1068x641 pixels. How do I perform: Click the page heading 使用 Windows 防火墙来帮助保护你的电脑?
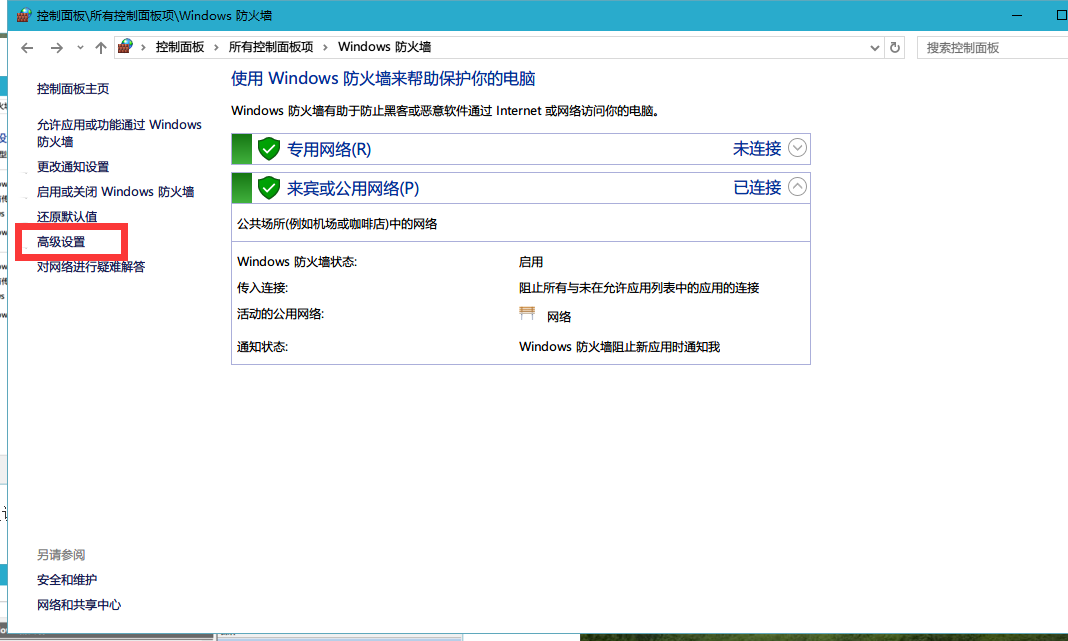(x=383, y=78)
